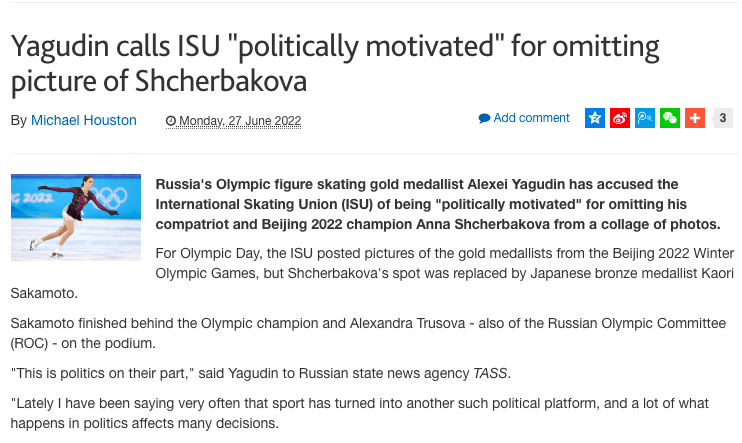The height and width of the screenshot is (443, 742).
Task: Open Add comment link
Action: 531,118
